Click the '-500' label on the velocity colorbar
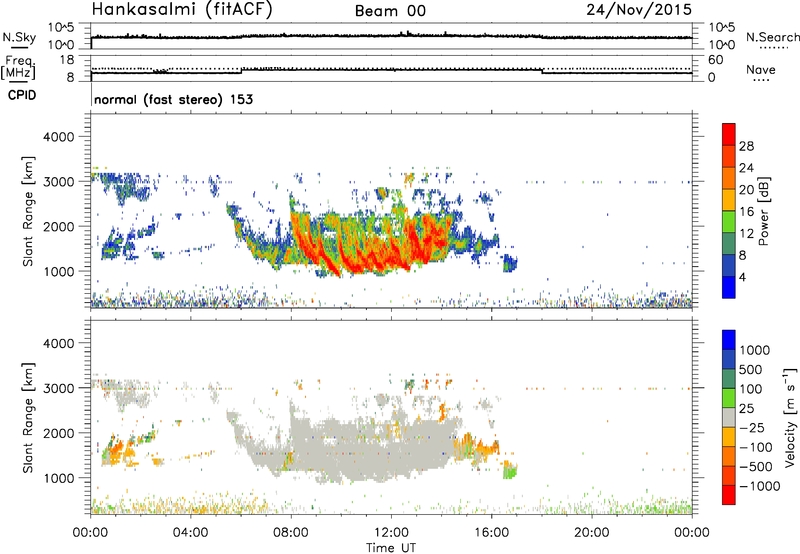 pos(755,466)
